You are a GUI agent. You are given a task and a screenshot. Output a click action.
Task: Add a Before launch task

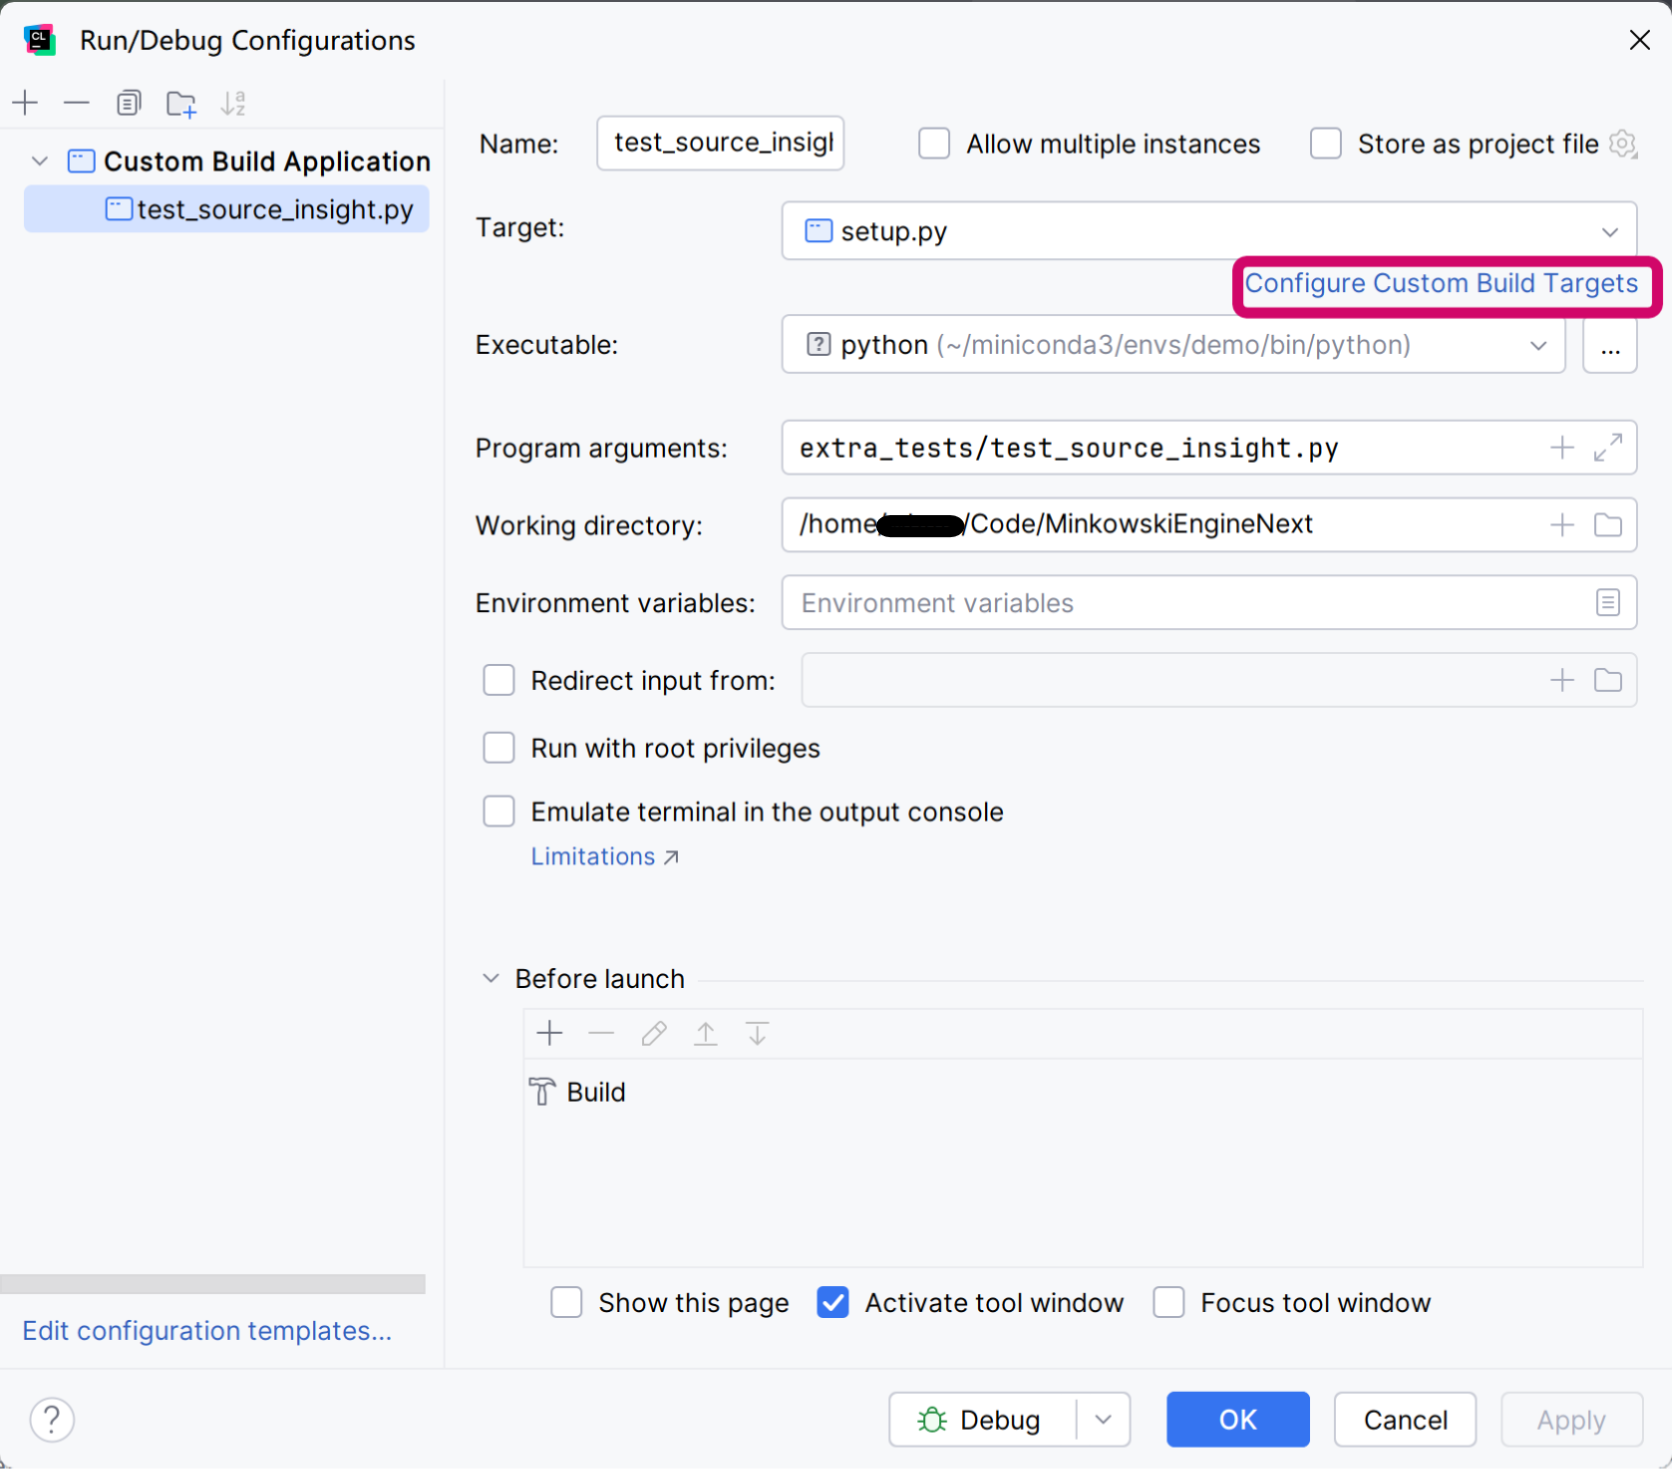point(550,1033)
